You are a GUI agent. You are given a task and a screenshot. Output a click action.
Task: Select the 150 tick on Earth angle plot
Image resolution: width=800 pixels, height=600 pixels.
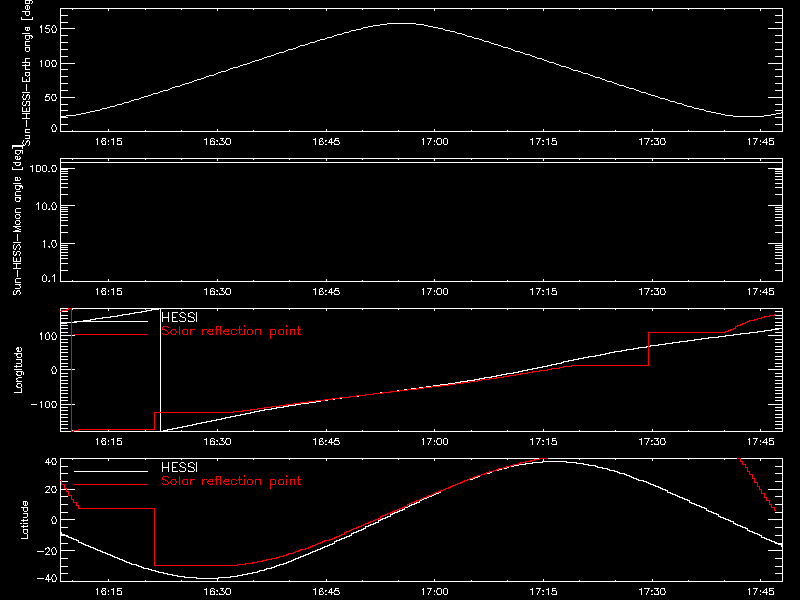coord(47,30)
